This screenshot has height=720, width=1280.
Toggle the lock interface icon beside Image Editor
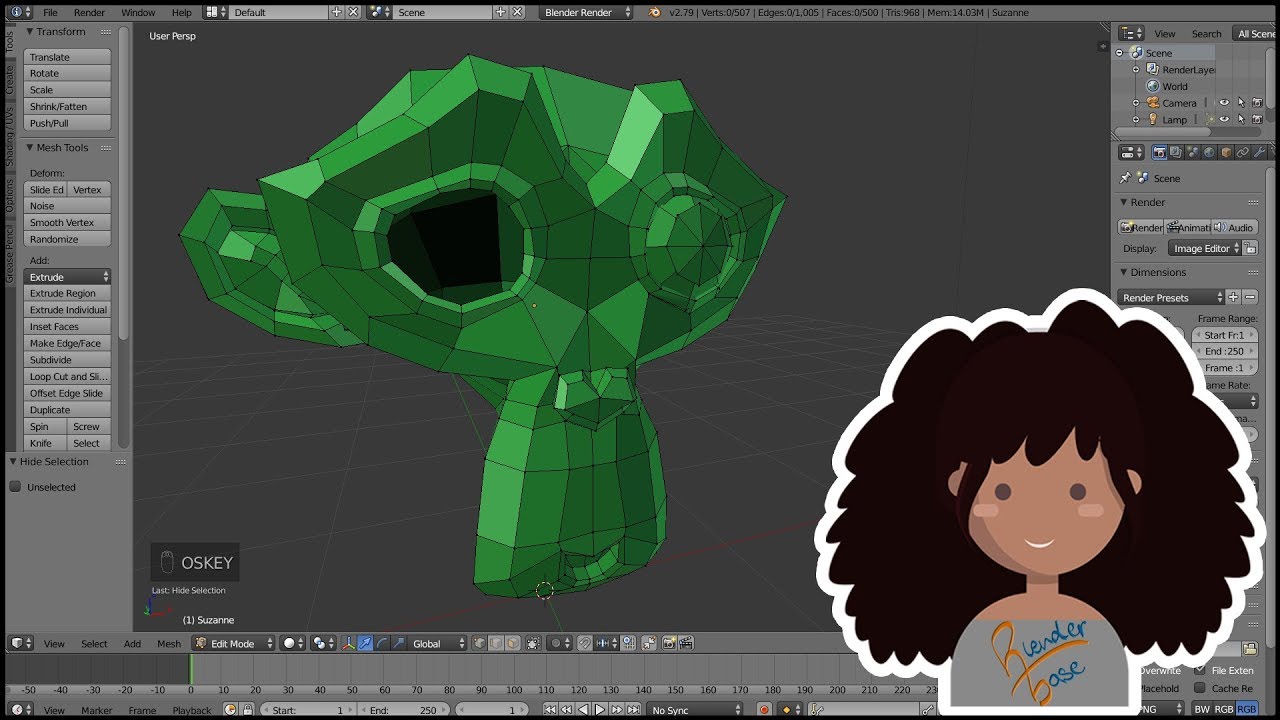tap(1250, 248)
